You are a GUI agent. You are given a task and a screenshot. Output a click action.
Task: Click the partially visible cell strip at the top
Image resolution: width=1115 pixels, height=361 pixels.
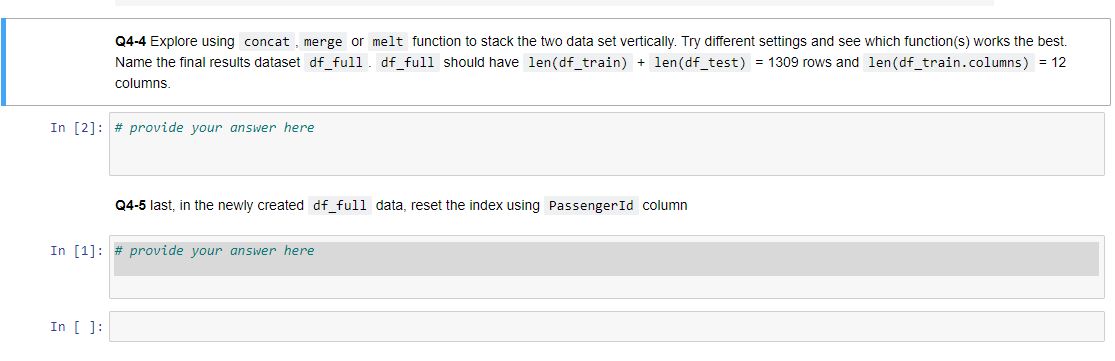[554, 3]
